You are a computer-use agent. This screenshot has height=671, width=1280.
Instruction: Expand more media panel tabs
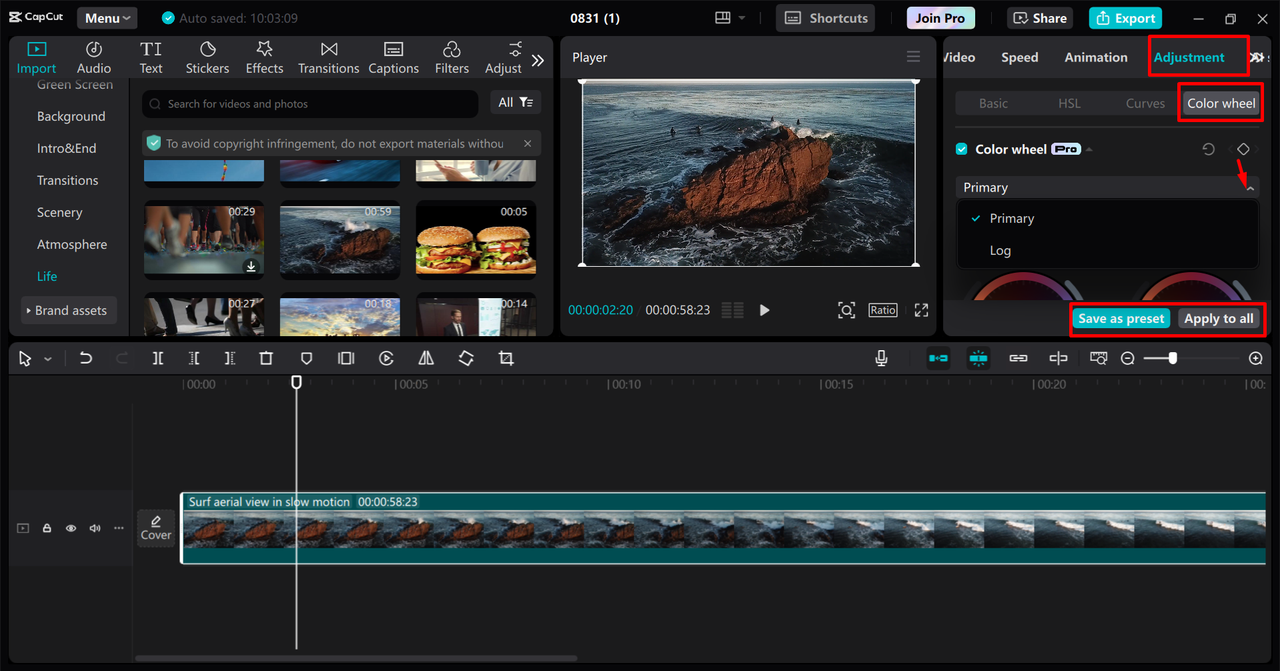click(538, 60)
